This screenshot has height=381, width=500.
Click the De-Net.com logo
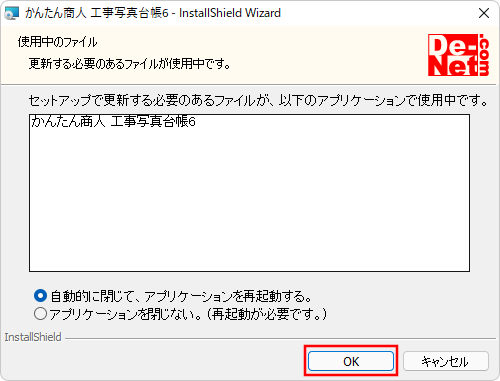[x=459, y=55]
